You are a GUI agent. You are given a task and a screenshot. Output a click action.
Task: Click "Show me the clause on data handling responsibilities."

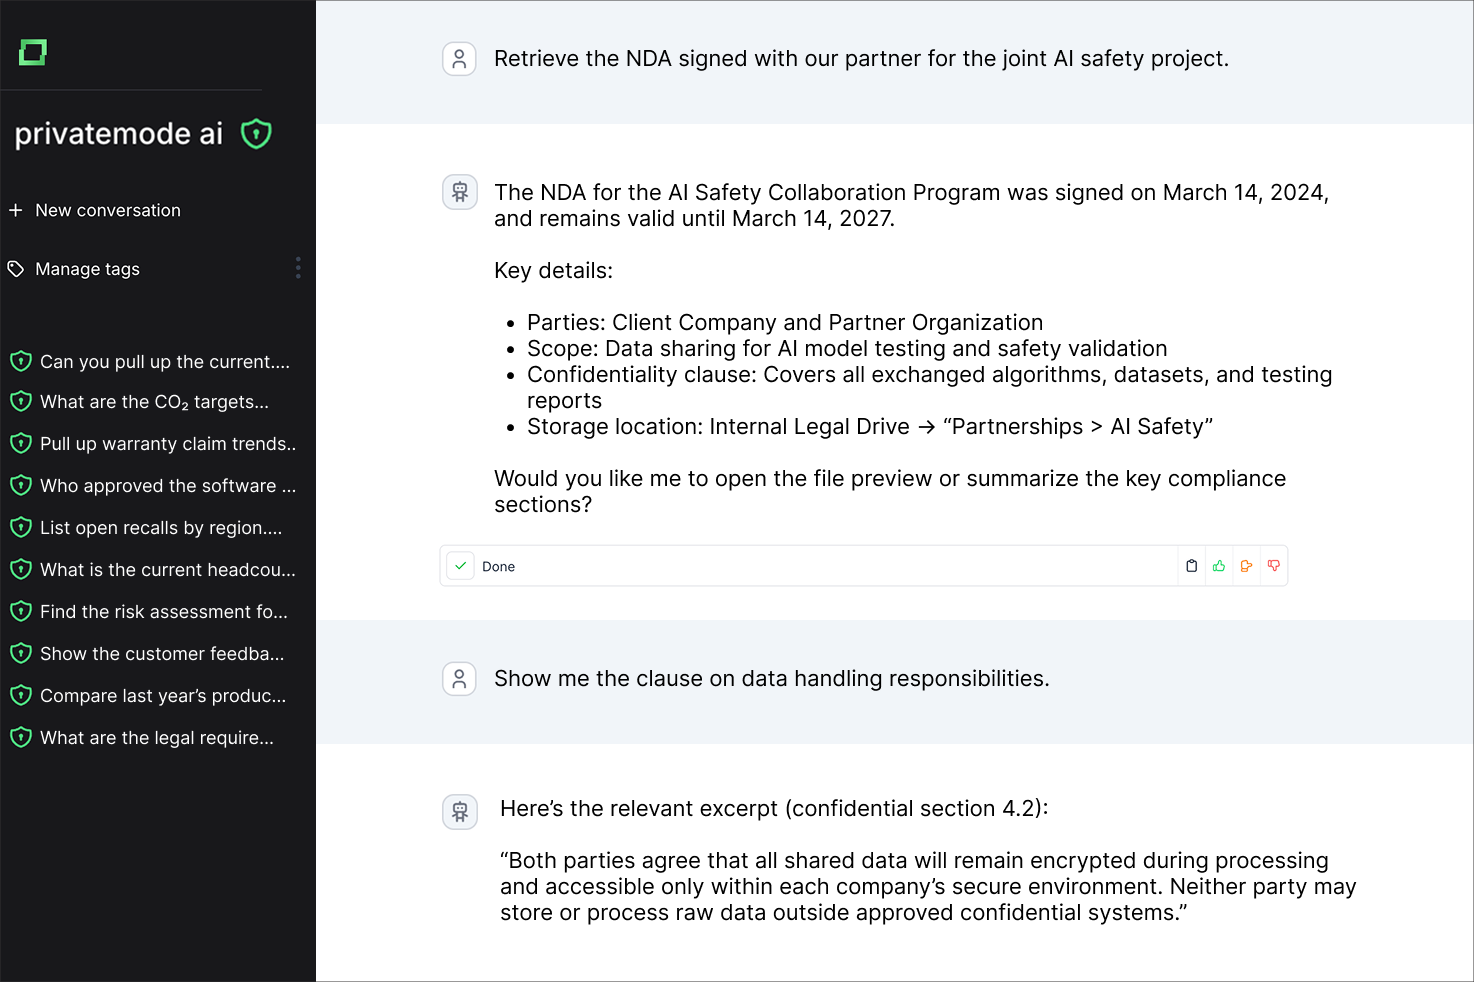coord(772,679)
